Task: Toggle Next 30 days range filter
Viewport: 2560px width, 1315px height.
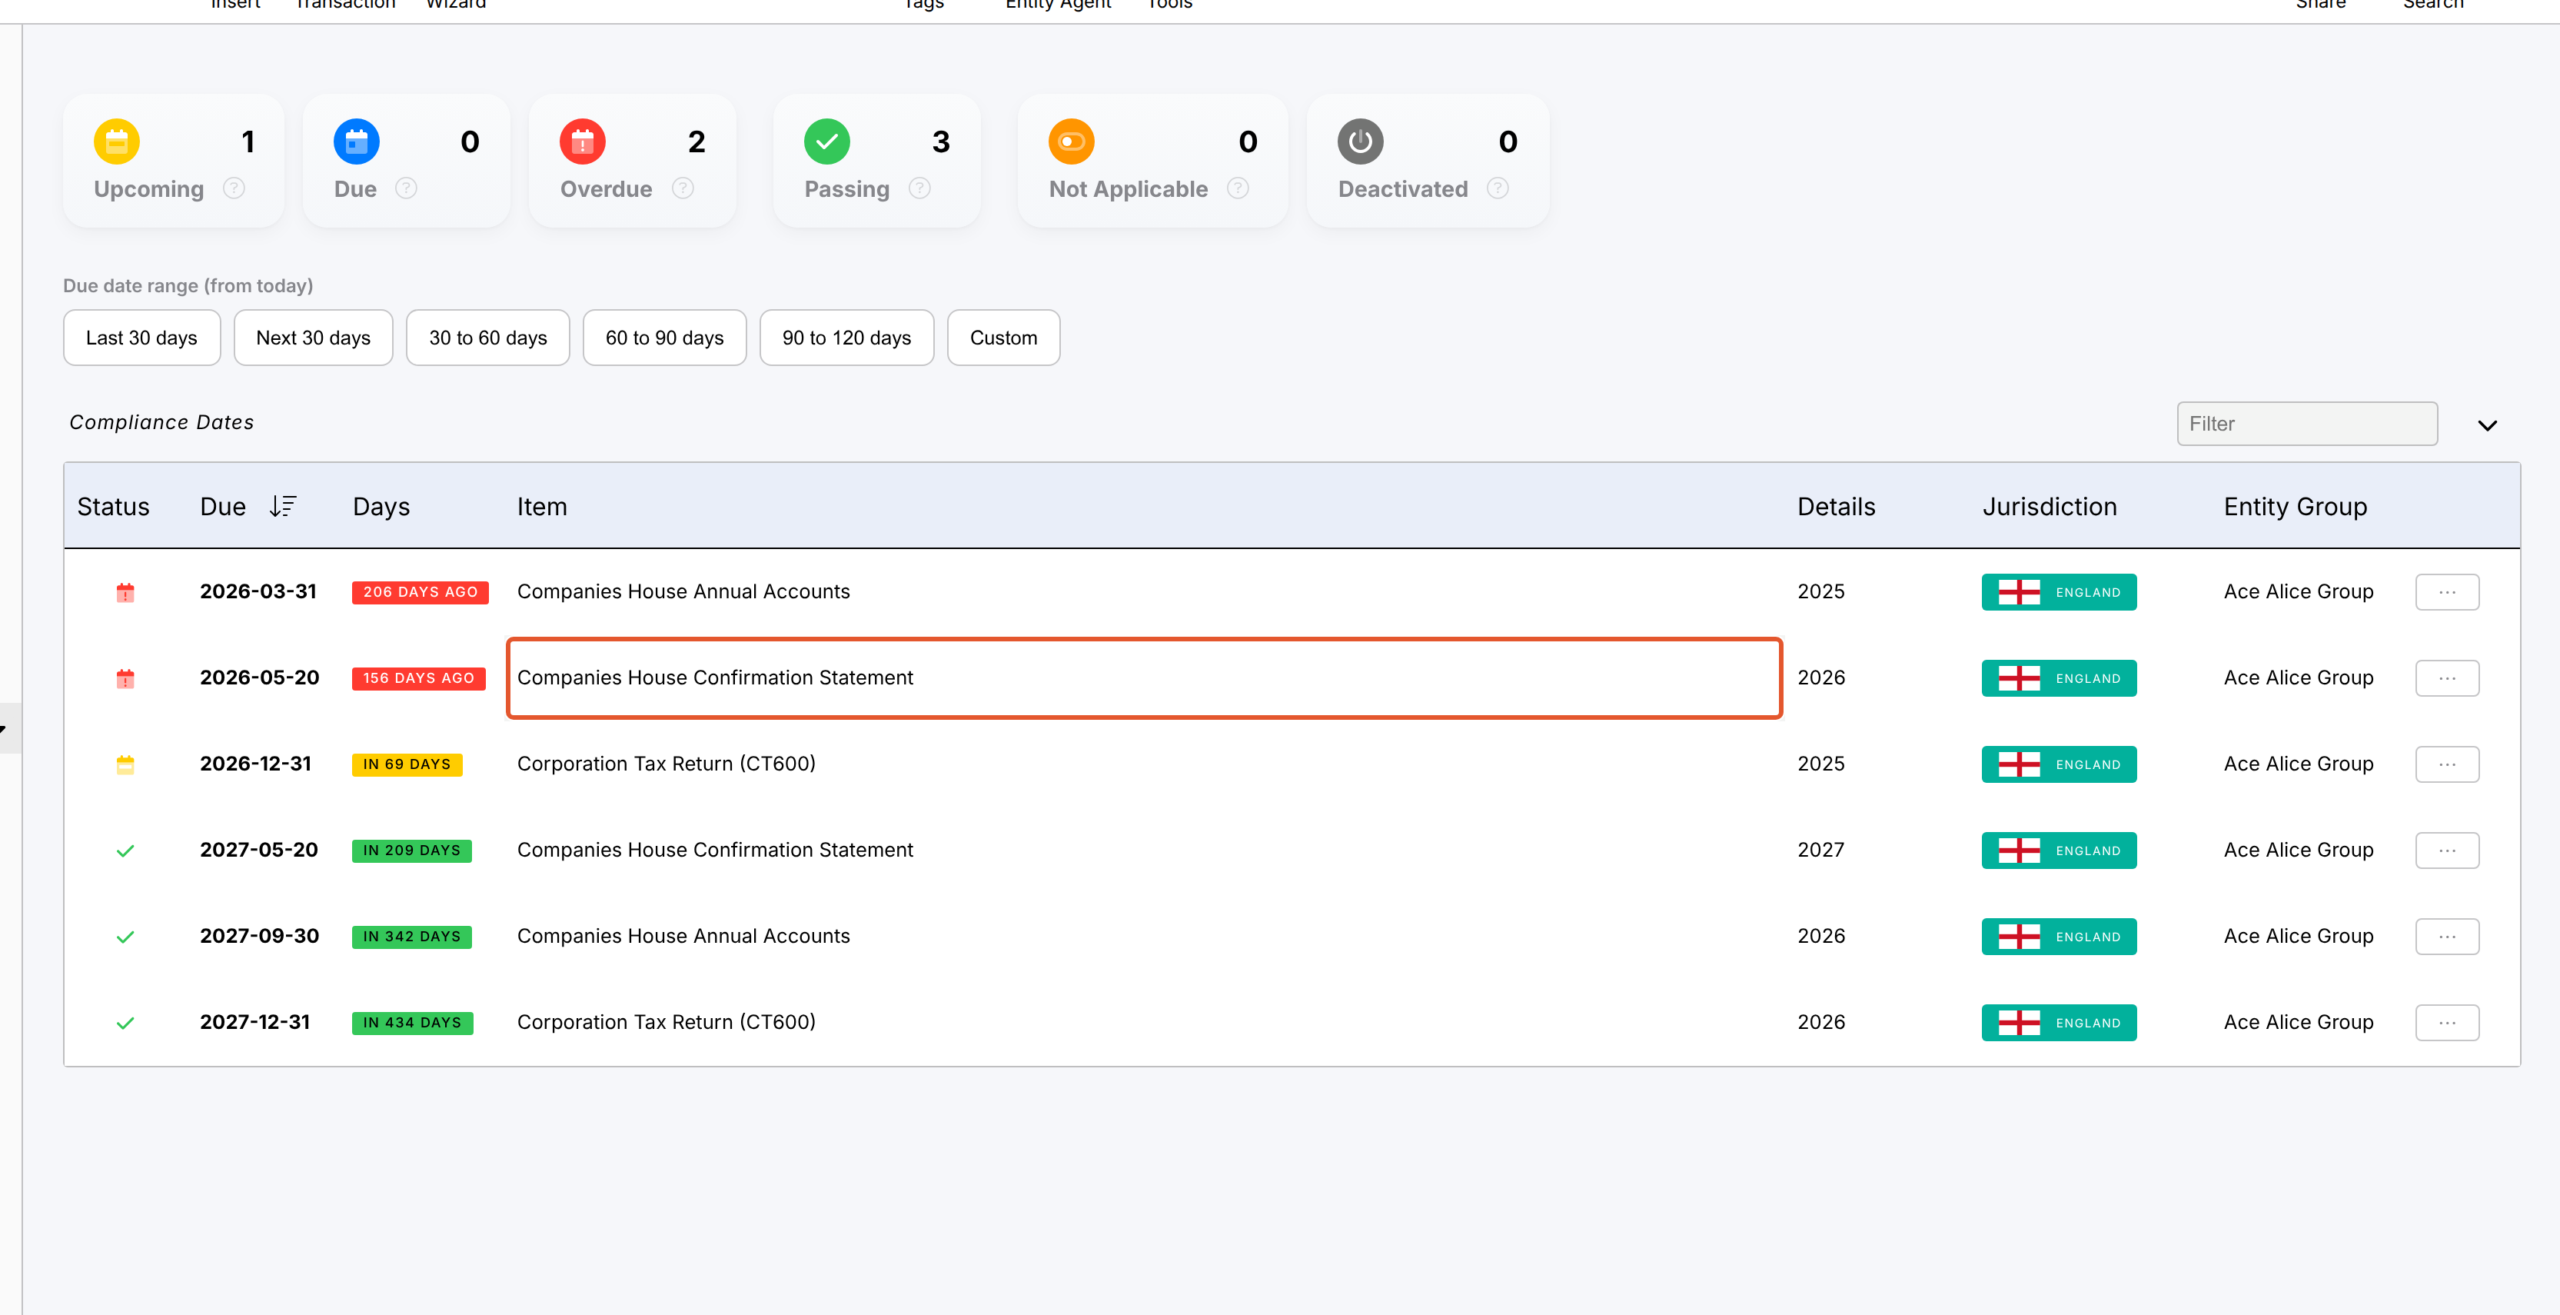Action: click(313, 338)
